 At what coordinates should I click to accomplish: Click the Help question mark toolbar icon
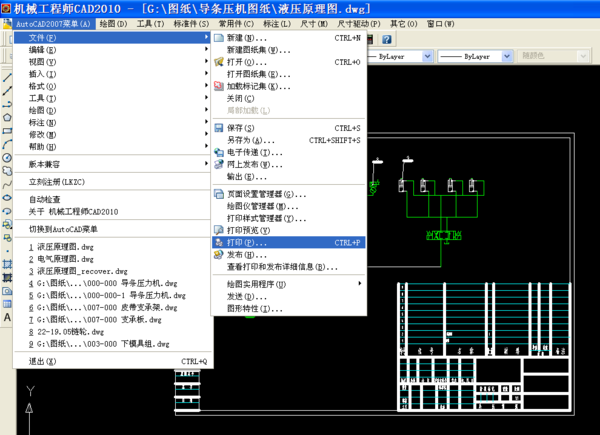[x=387, y=39]
